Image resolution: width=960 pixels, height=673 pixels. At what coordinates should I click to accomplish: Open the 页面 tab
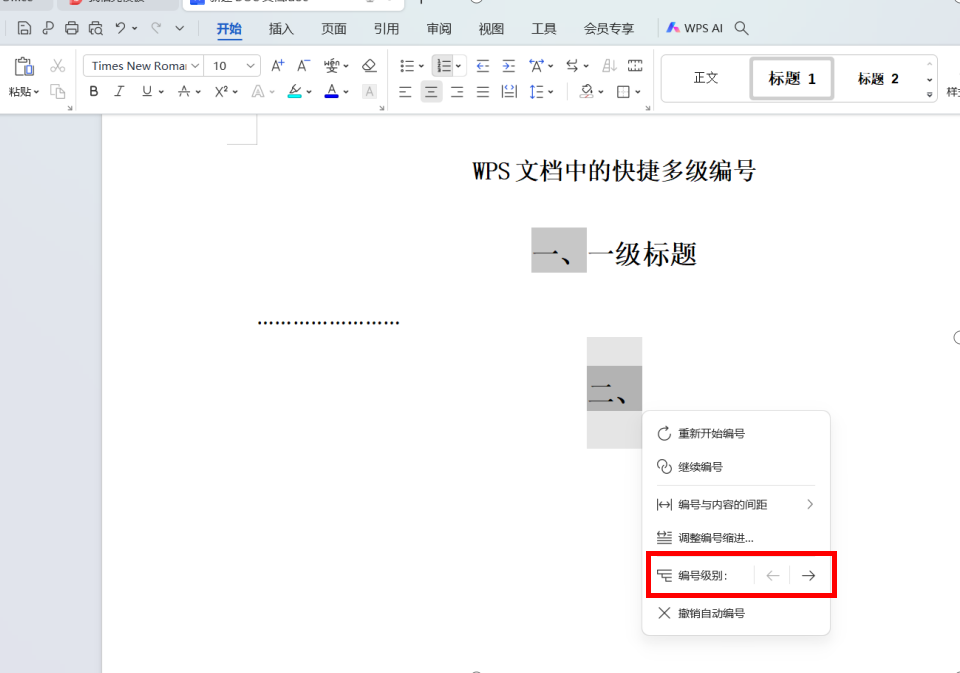(334, 29)
